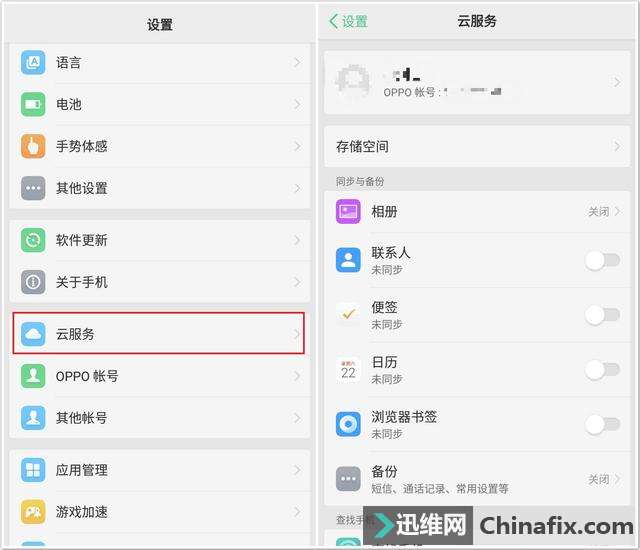Tap the 云服务 cloud icon

tap(33, 334)
